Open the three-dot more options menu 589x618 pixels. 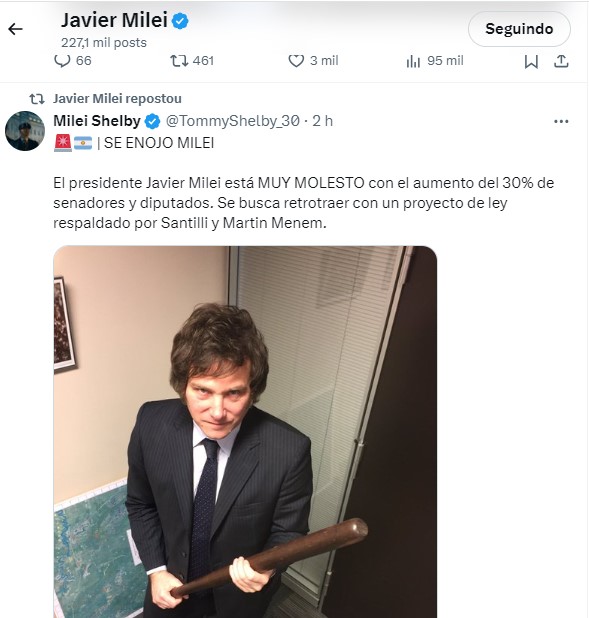(561, 121)
